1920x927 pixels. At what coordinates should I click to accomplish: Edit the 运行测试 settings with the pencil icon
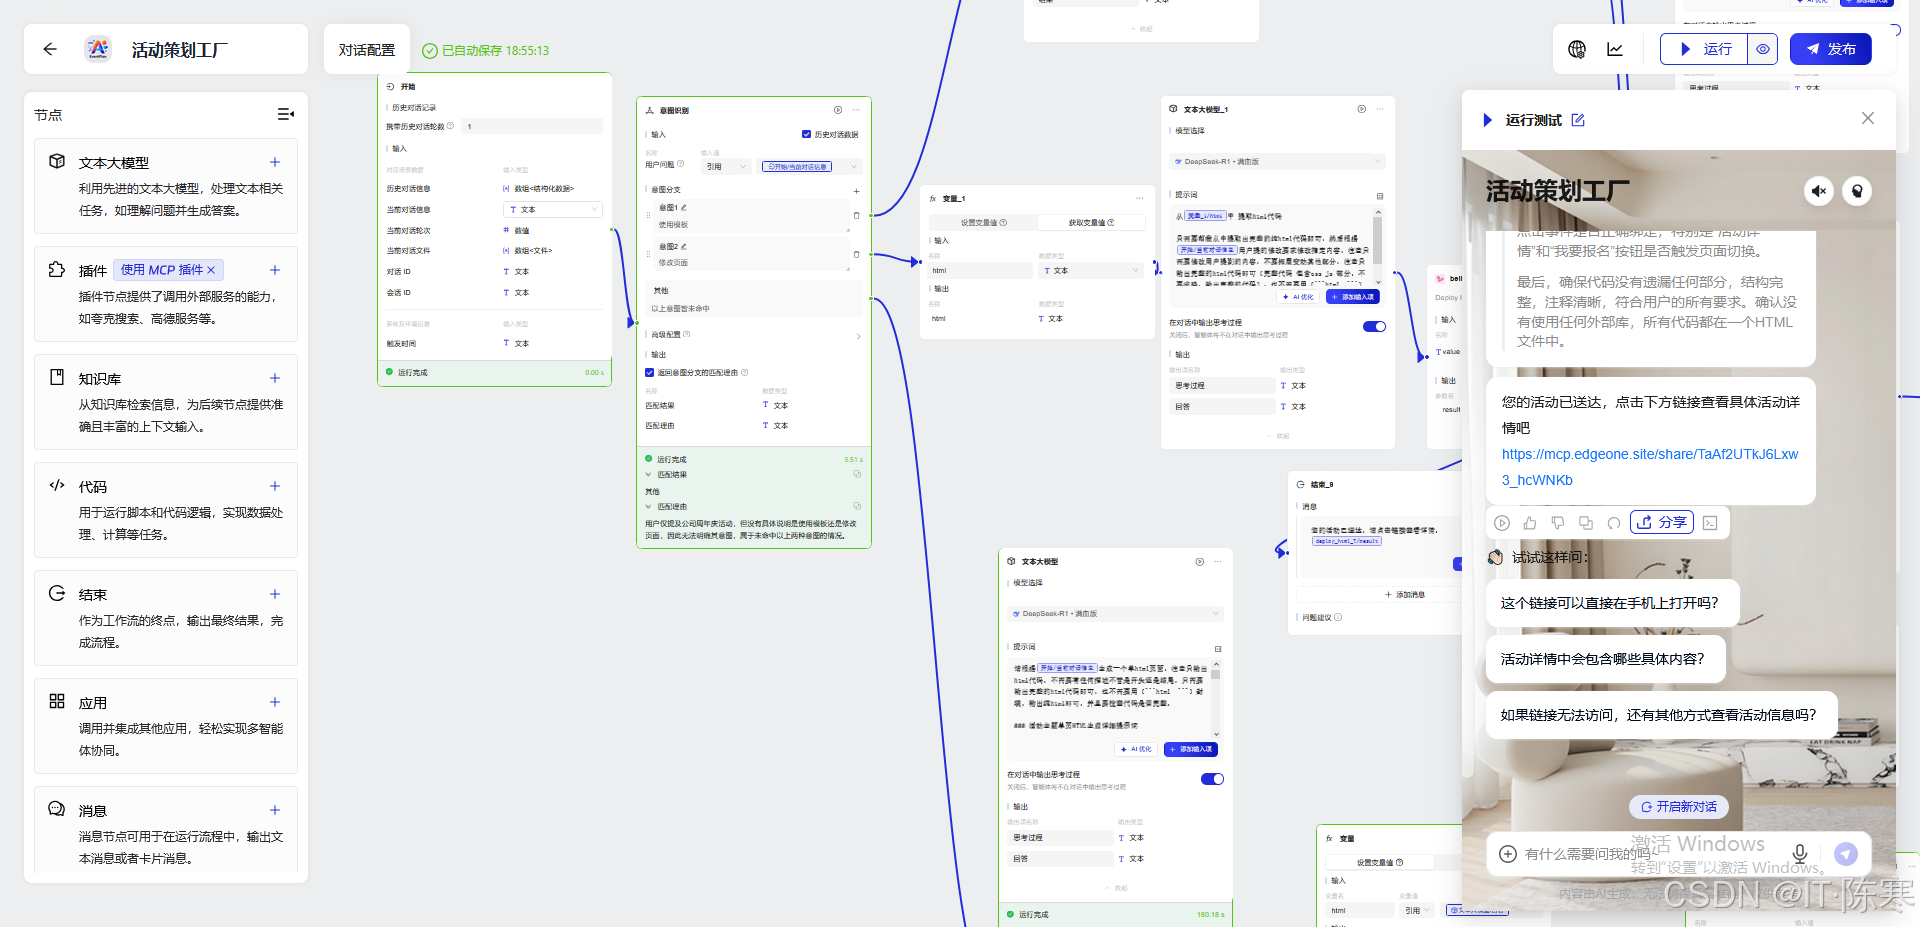tap(1578, 120)
